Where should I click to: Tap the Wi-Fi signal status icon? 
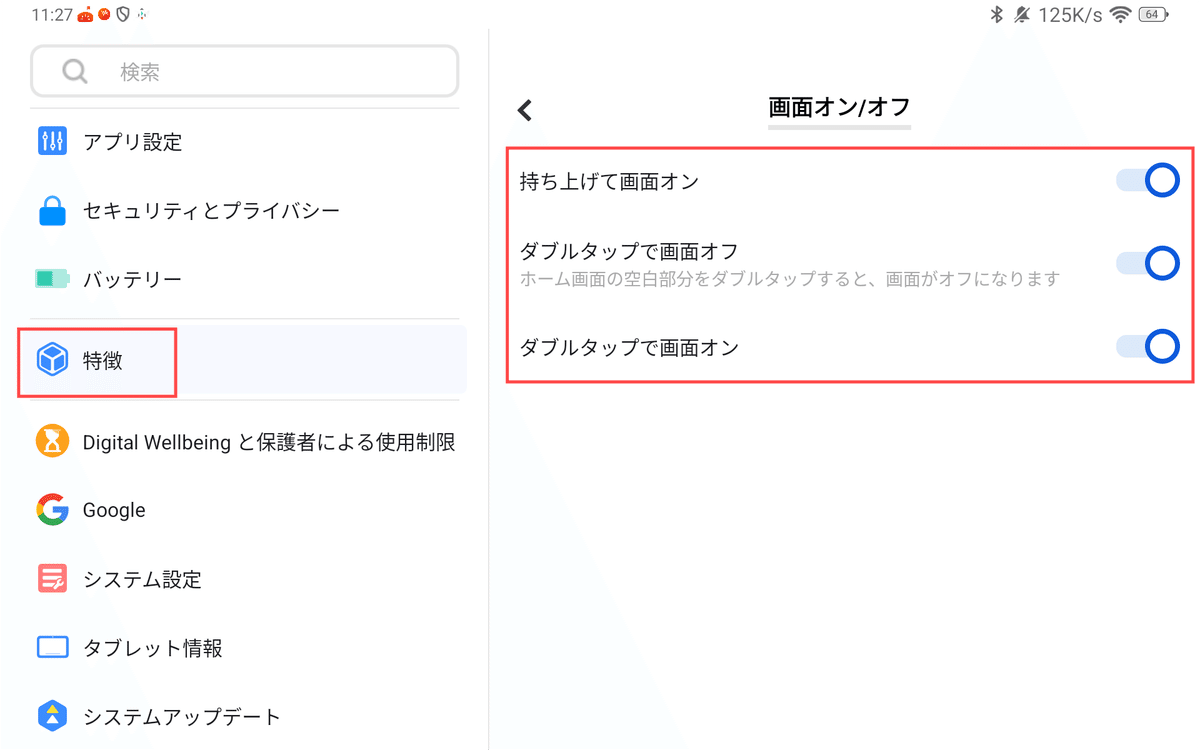click(1120, 14)
